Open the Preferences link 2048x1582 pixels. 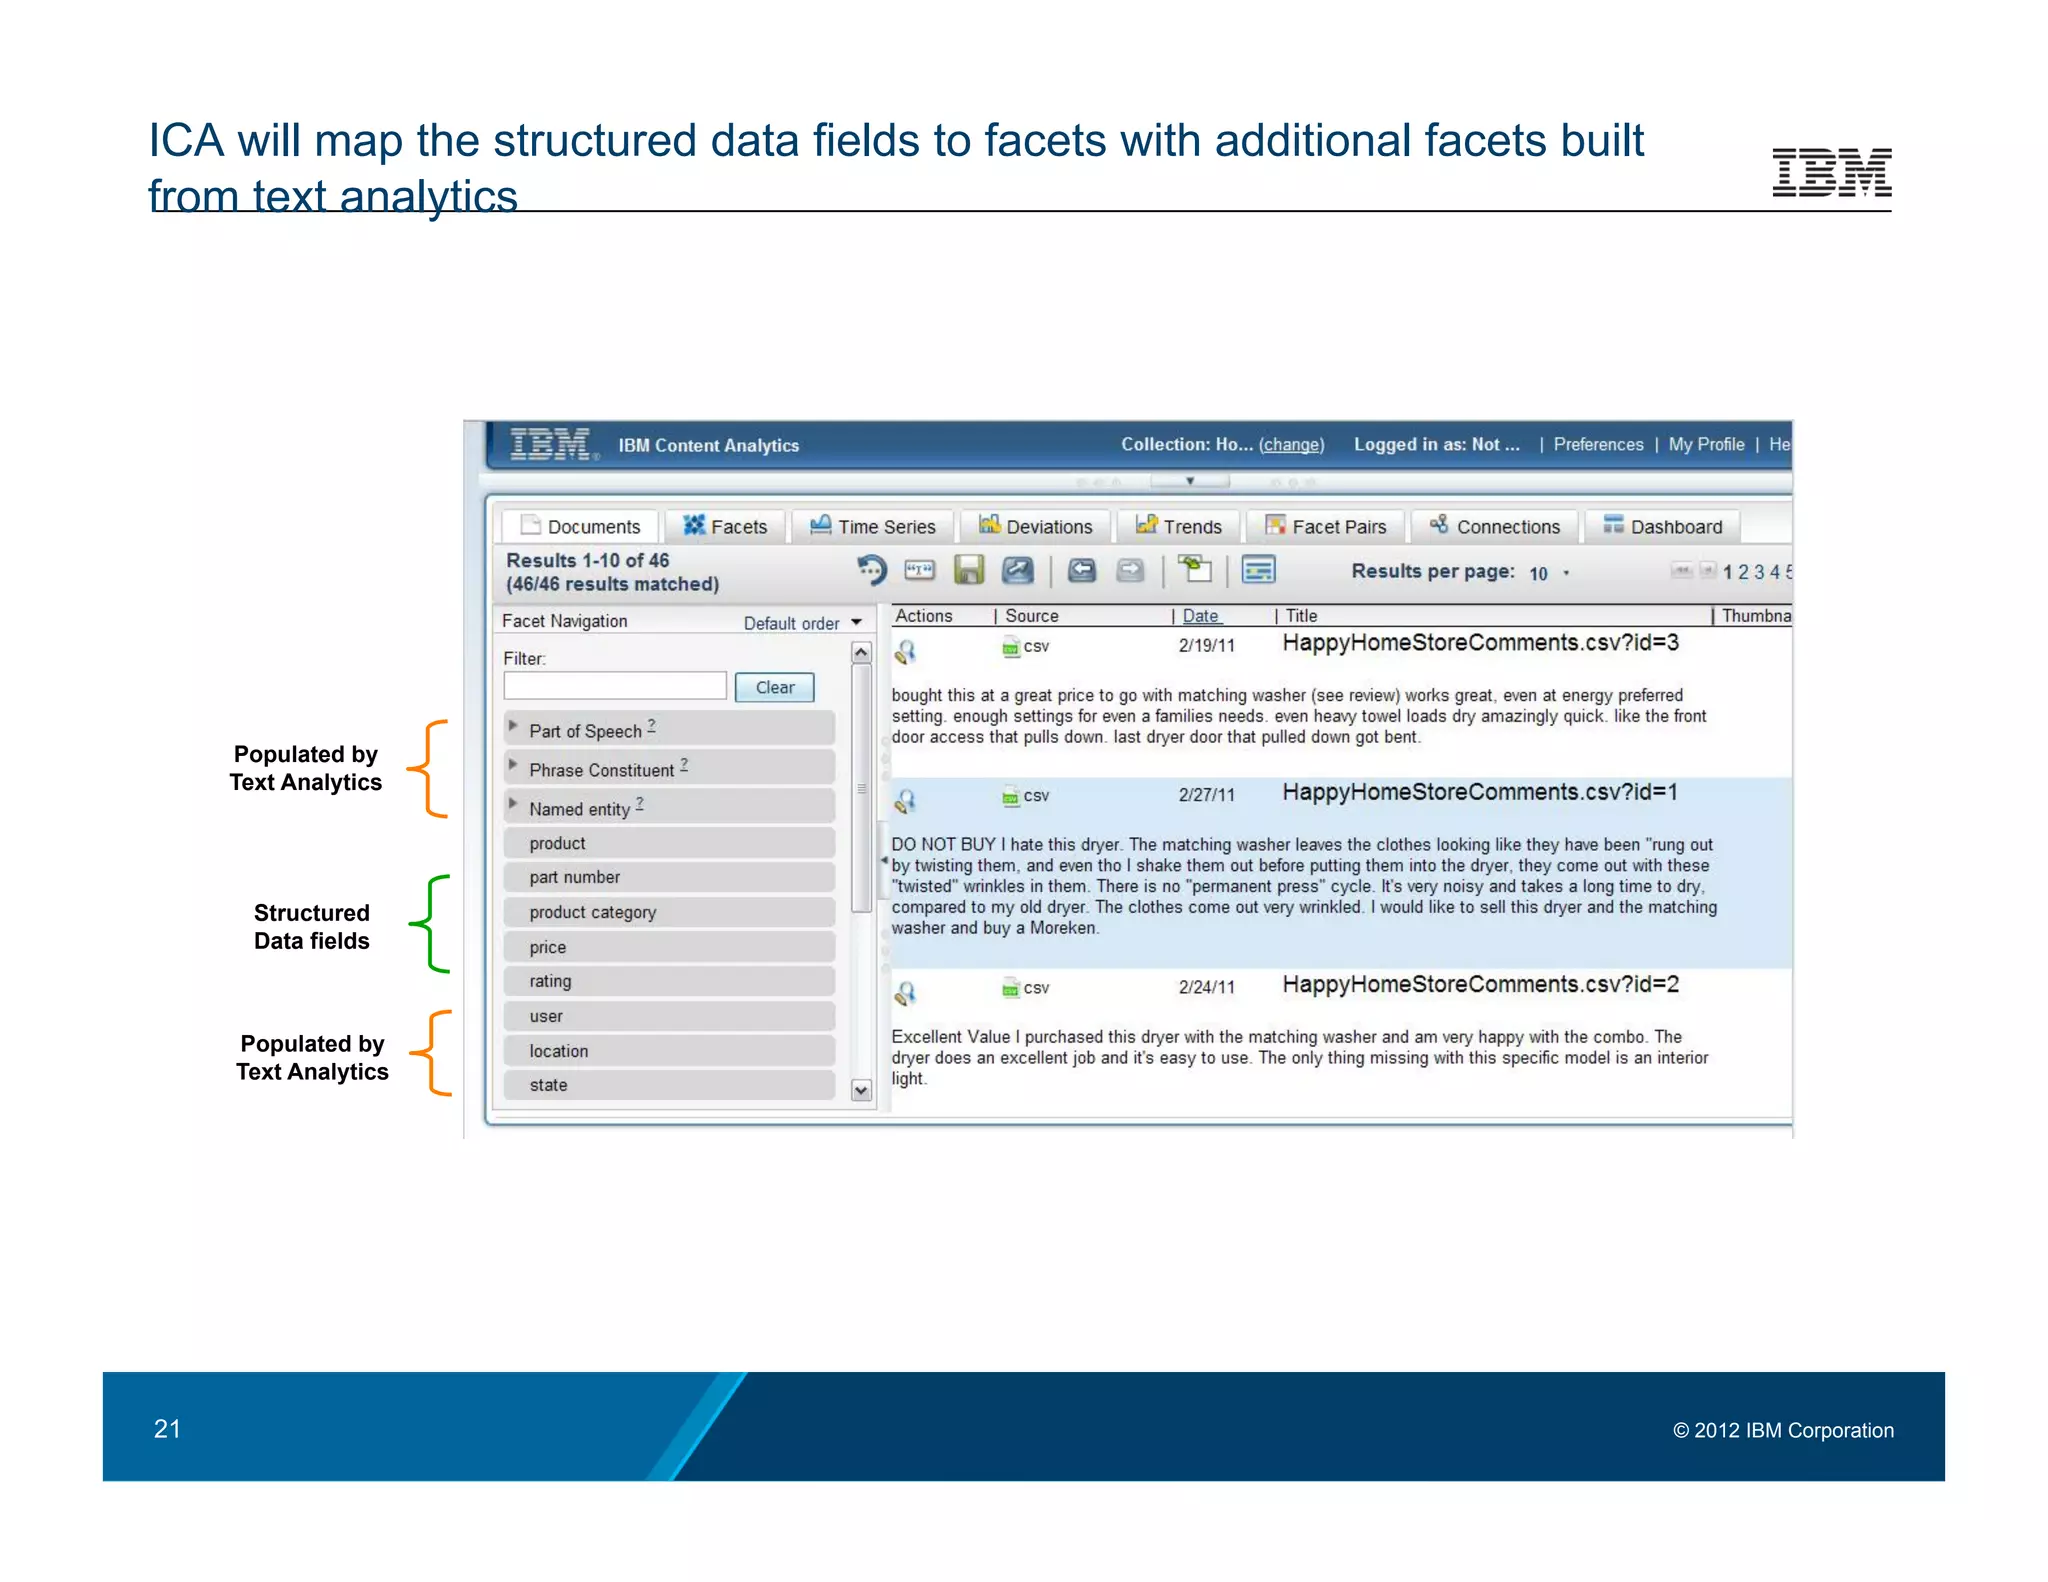(1598, 444)
